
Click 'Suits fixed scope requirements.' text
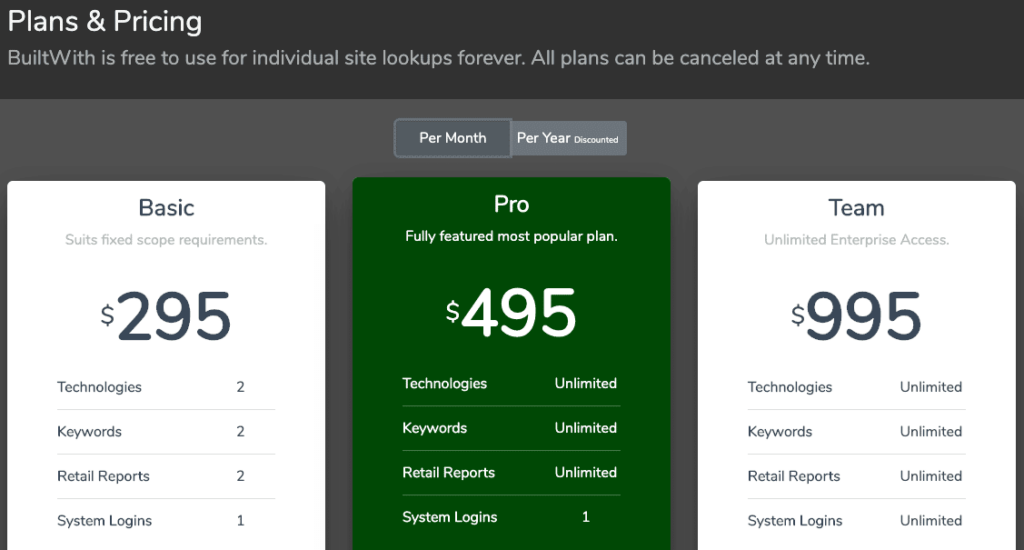coord(166,240)
